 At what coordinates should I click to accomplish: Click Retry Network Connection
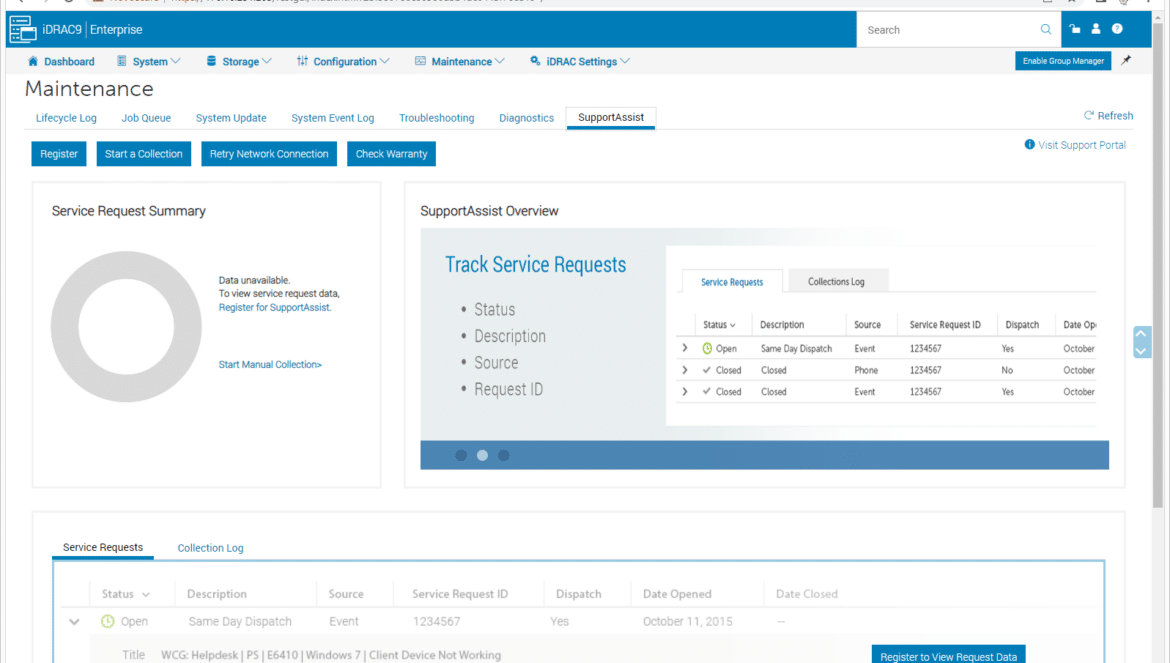[269, 154]
